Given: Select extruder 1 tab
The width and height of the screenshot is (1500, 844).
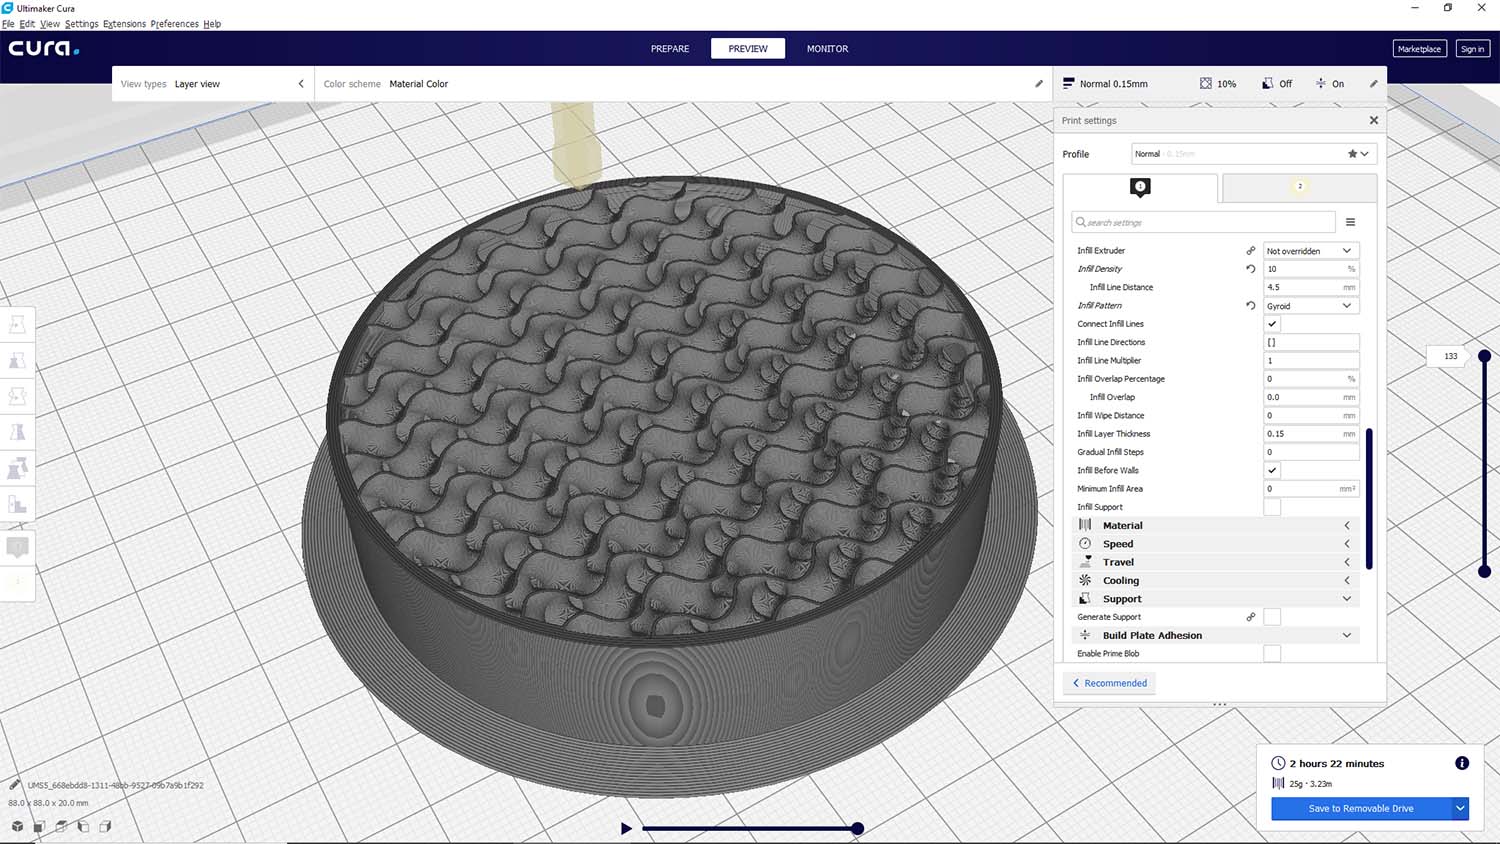Looking at the screenshot, I should coord(1140,187).
